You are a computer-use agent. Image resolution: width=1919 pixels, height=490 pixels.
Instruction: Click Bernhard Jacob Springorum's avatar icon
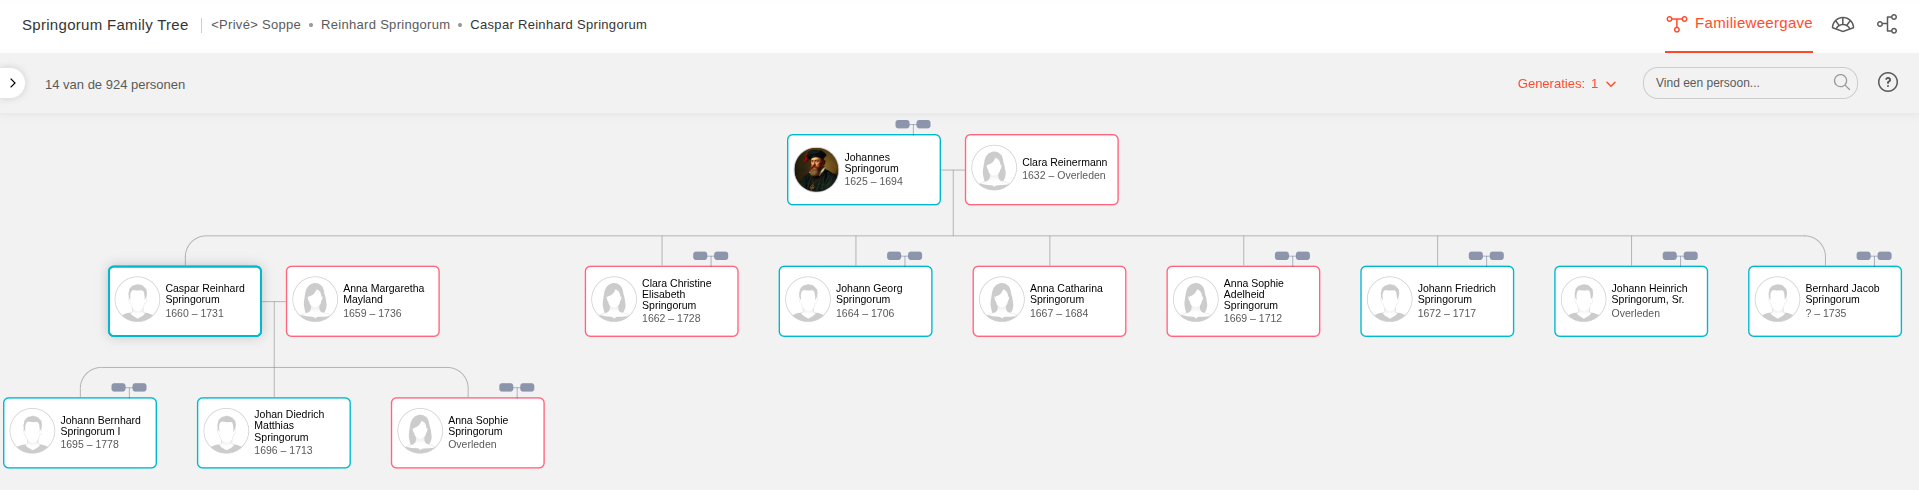coord(1777,300)
